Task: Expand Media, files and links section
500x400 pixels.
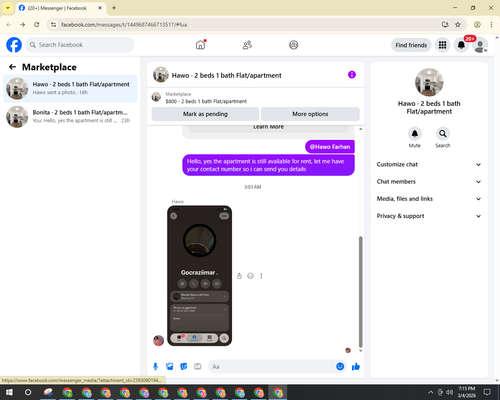Action: tap(429, 199)
